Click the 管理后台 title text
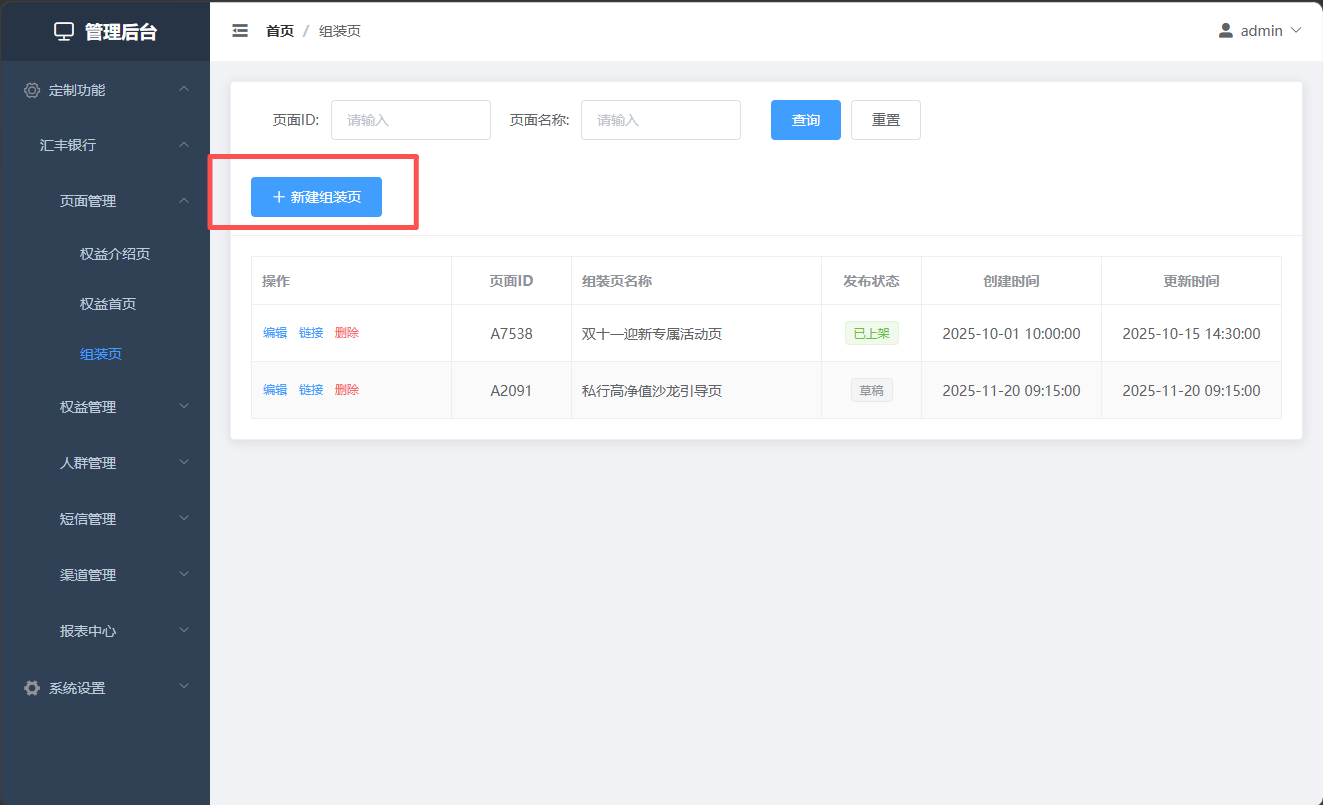Screen dimensions: 1323x805 121,32
